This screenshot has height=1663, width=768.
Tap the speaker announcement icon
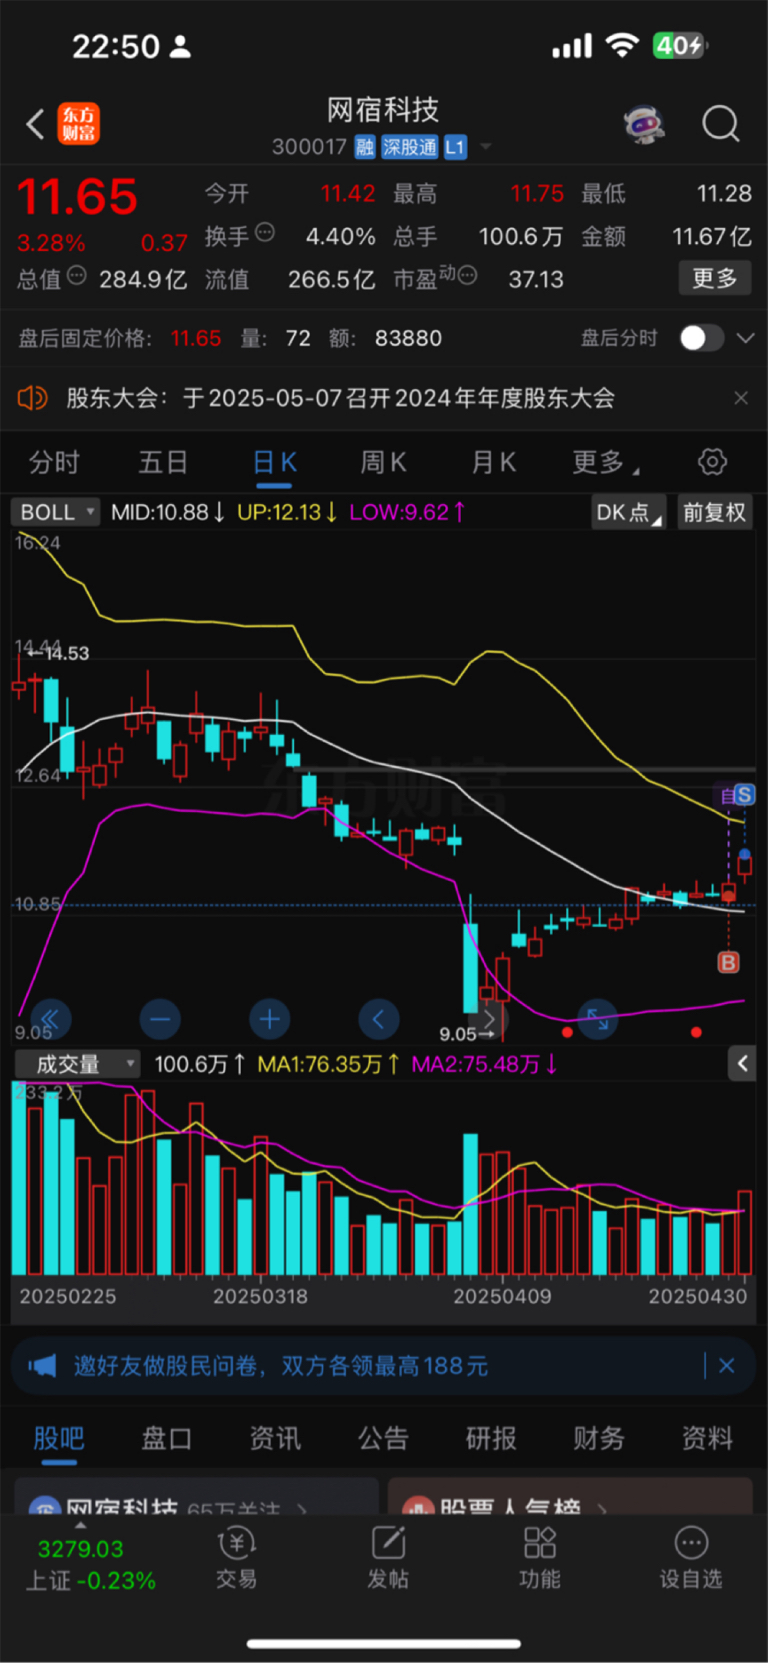click(33, 398)
